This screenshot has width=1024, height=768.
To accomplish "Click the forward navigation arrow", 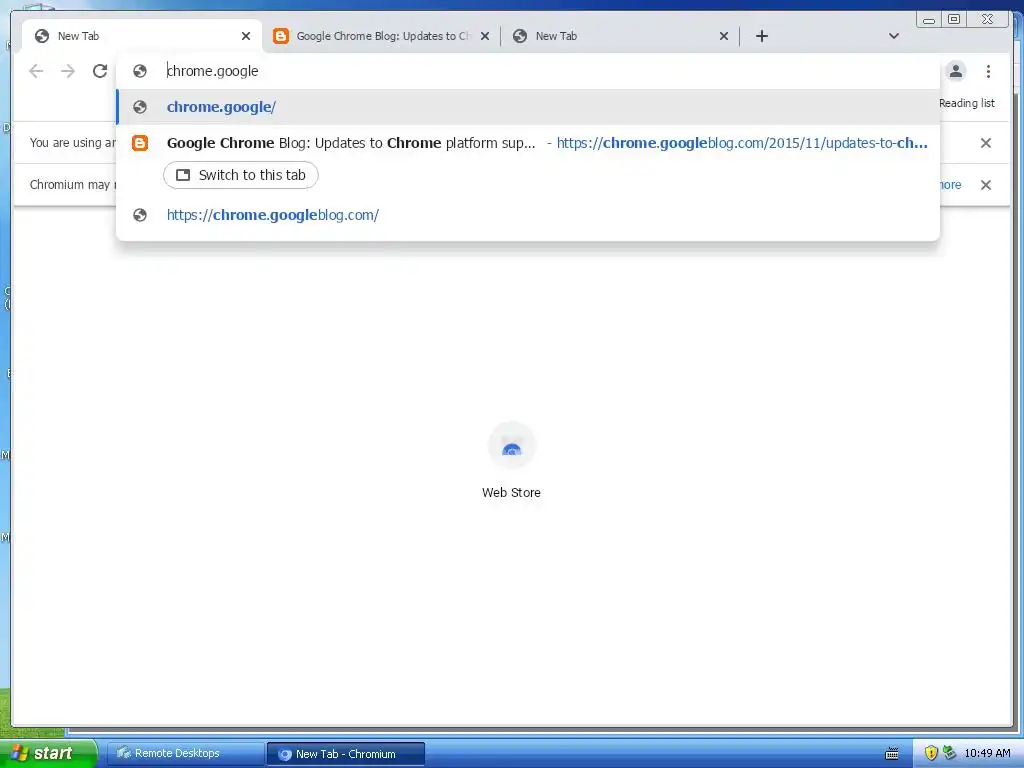I will (68, 71).
